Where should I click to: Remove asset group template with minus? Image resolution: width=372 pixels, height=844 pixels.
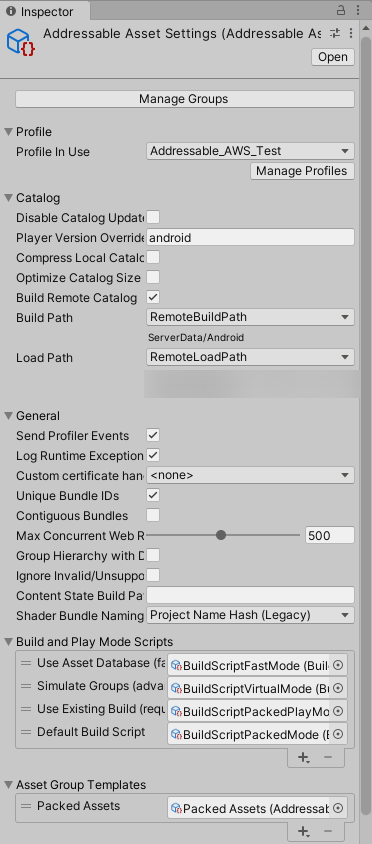328,832
